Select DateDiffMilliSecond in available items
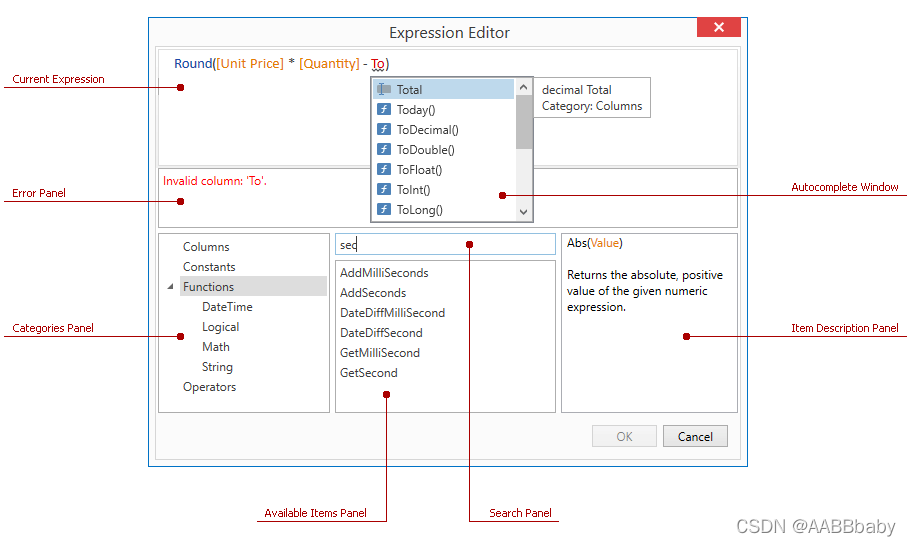This screenshot has height=546, width=911. (x=393, y=313)
